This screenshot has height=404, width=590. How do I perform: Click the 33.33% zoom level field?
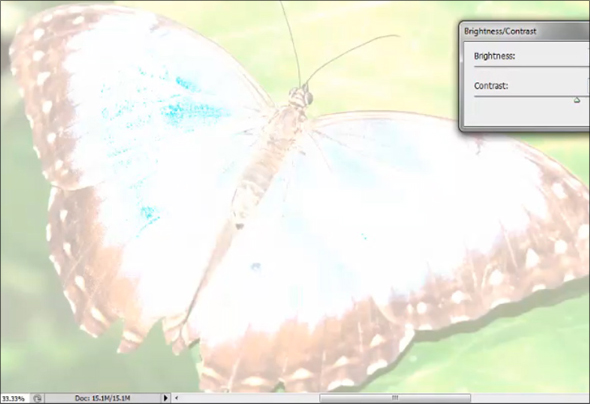point(13,398)
